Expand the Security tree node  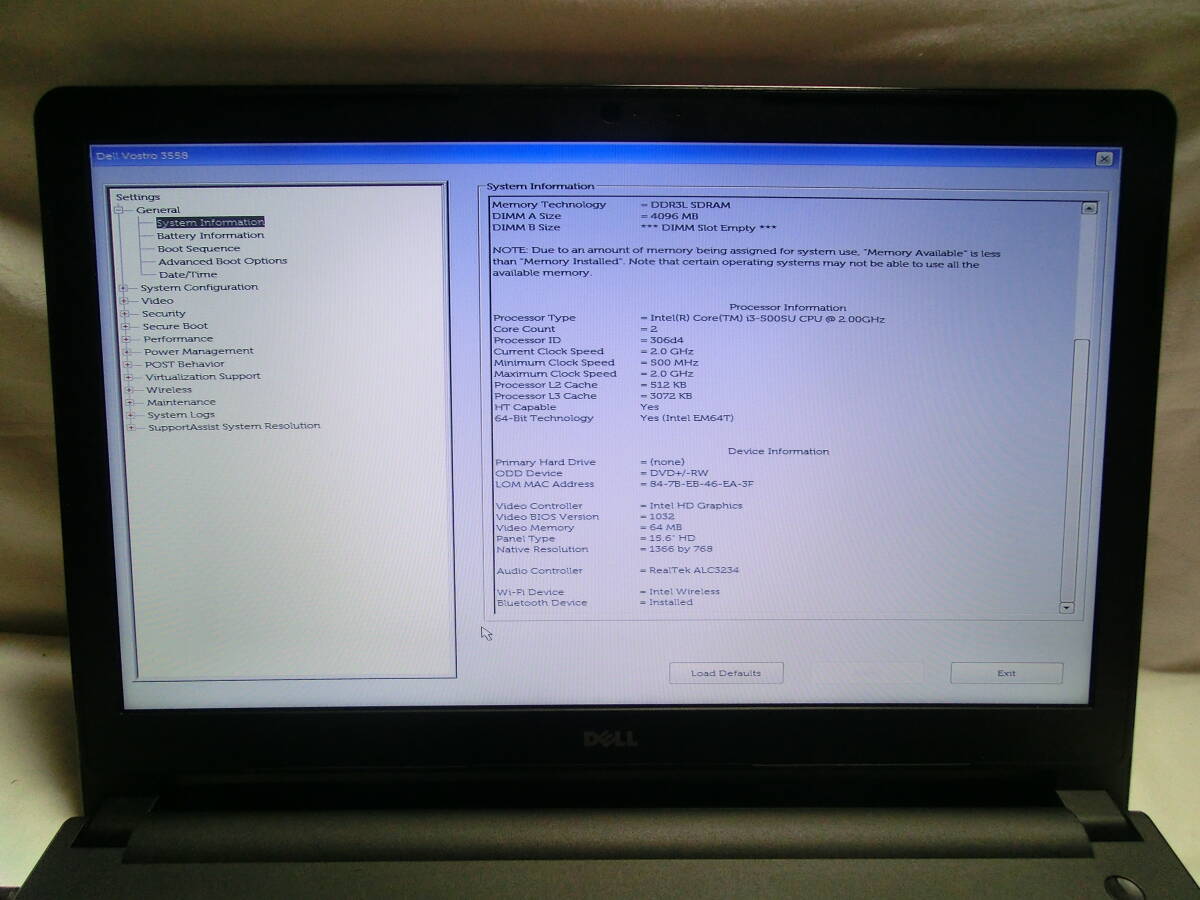tap(126, 314)
